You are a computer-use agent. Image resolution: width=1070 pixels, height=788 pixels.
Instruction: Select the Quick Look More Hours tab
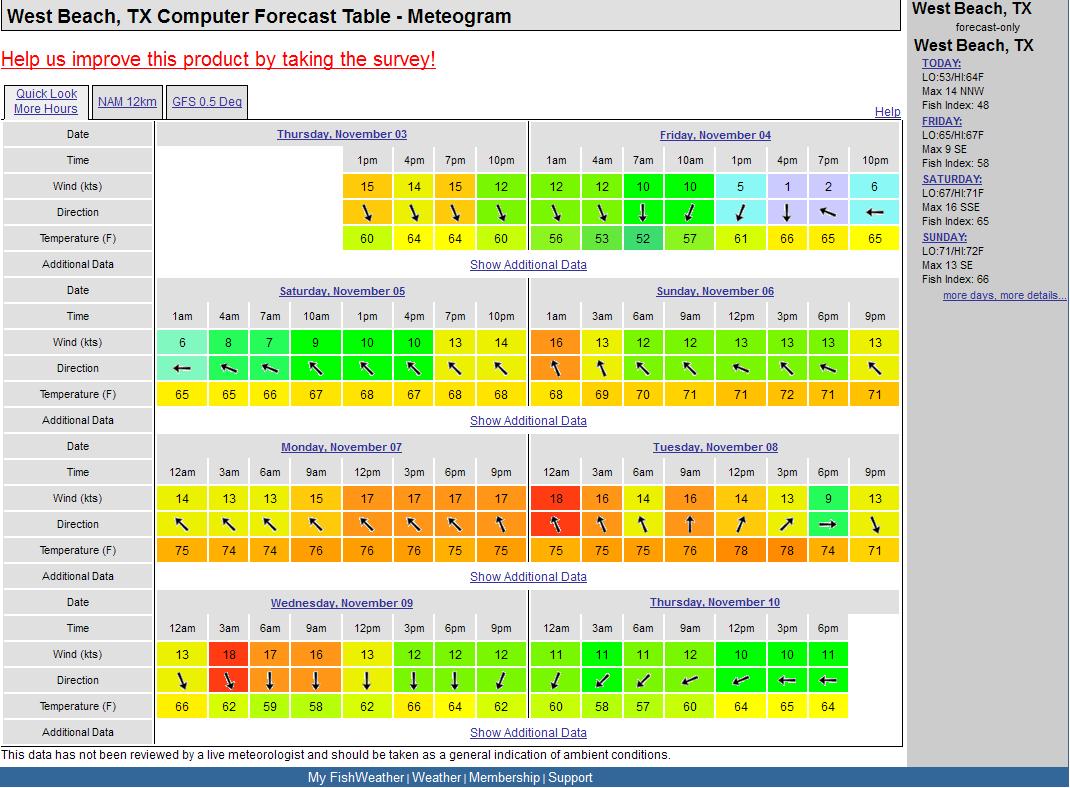click(x=46, y=101)
